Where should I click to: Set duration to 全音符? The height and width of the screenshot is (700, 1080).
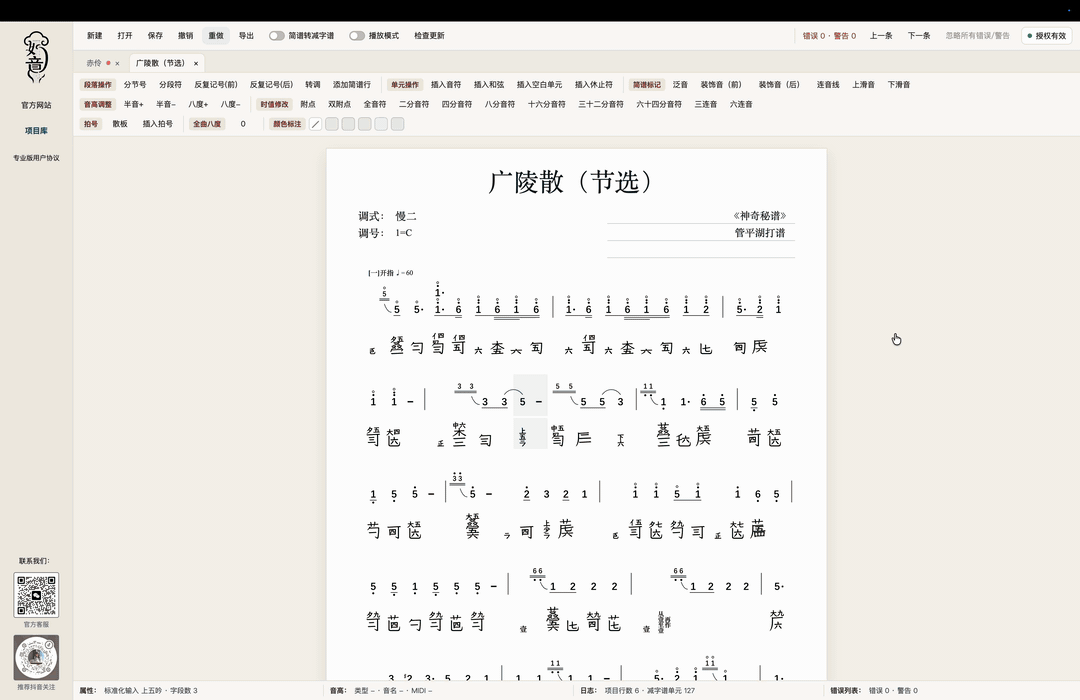point(375,105)
